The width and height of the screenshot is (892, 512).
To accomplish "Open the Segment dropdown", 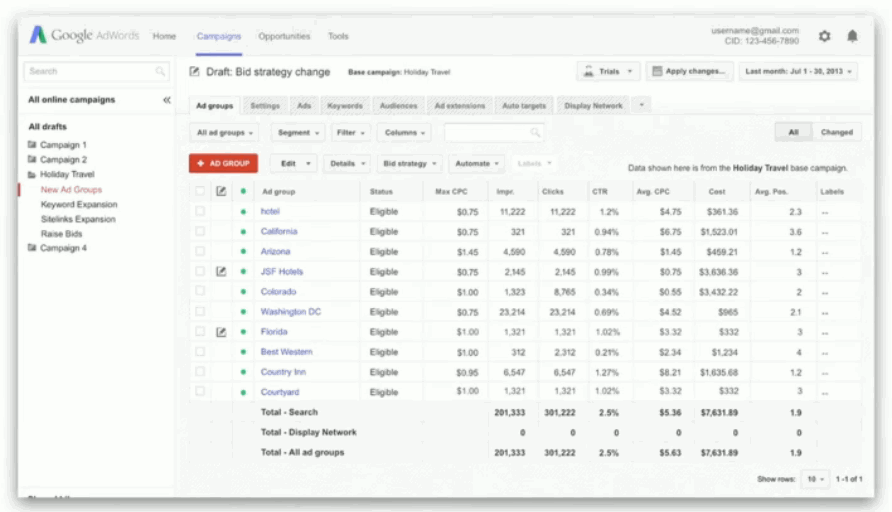I will pyautogui.click(x=298, y=133).
